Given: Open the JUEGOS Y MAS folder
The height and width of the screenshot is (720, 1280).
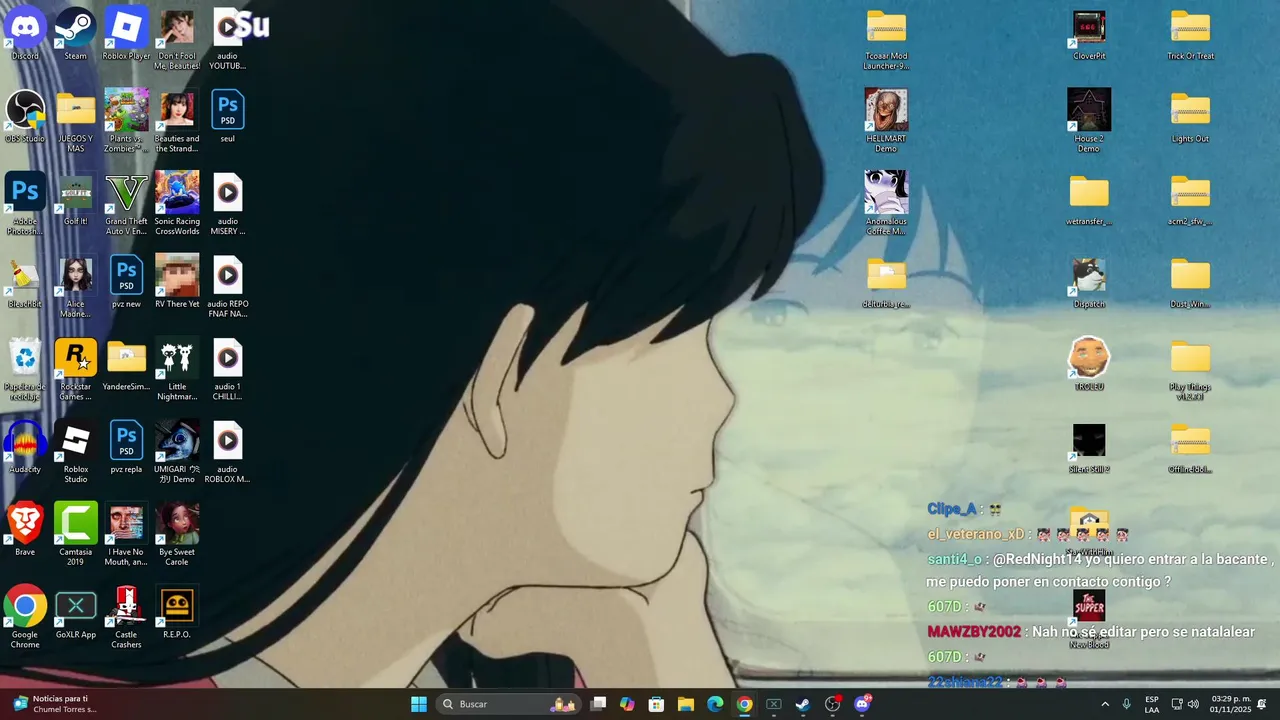Looking at the screenshot, I should pos(76,122).
